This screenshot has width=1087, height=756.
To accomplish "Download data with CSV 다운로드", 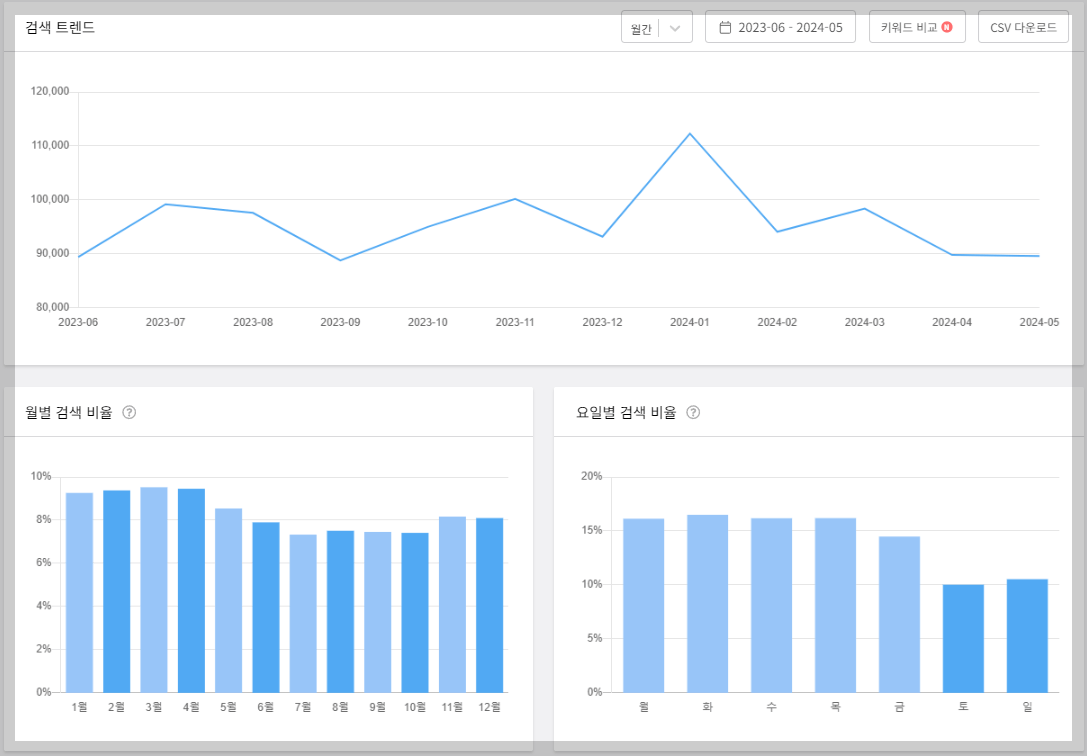I will pyautogui.click(x=1023, y=28).
